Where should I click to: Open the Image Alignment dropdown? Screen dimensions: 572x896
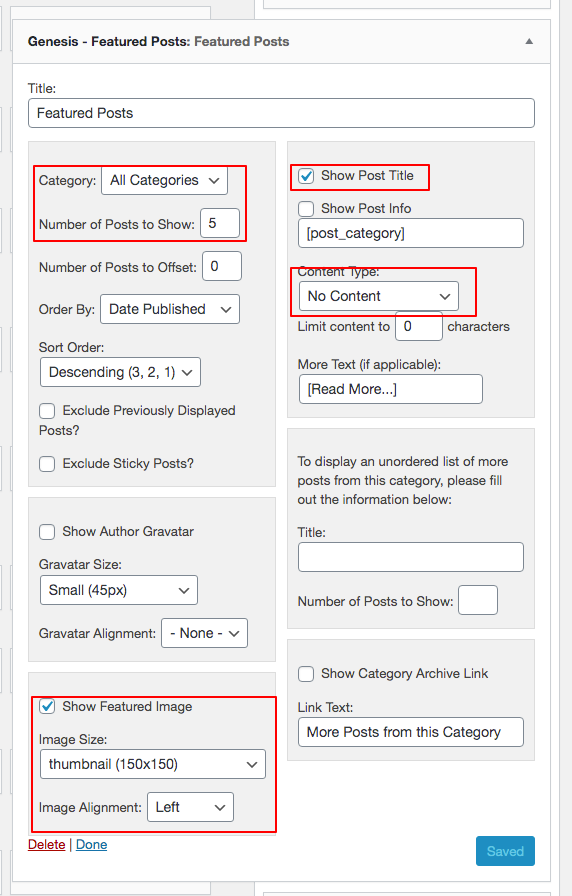[x=190, y=807]
